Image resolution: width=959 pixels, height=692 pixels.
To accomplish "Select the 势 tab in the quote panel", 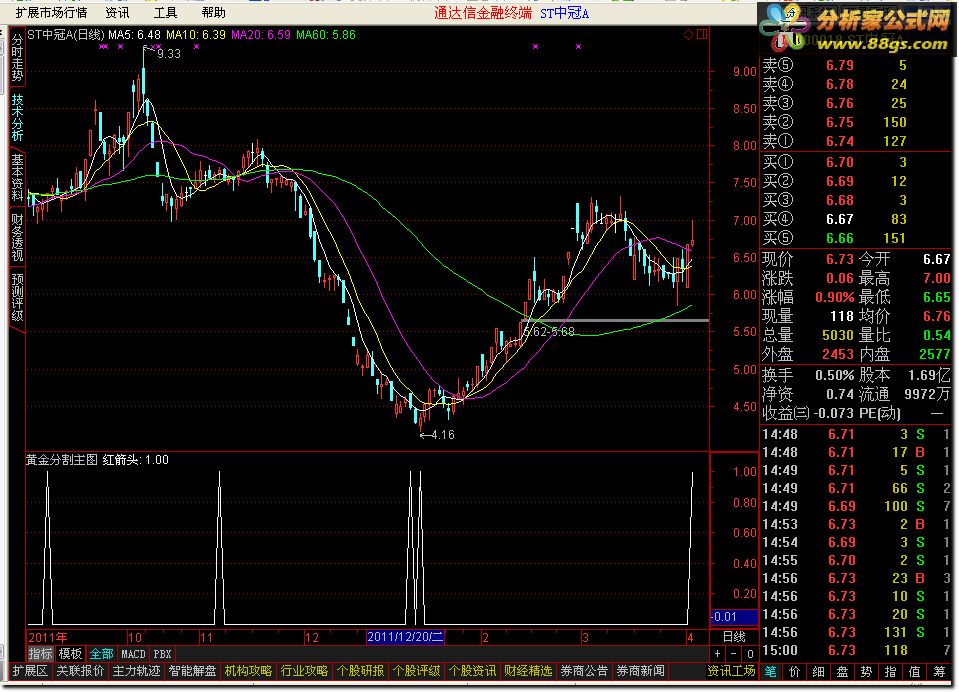I will pos(866,672).
